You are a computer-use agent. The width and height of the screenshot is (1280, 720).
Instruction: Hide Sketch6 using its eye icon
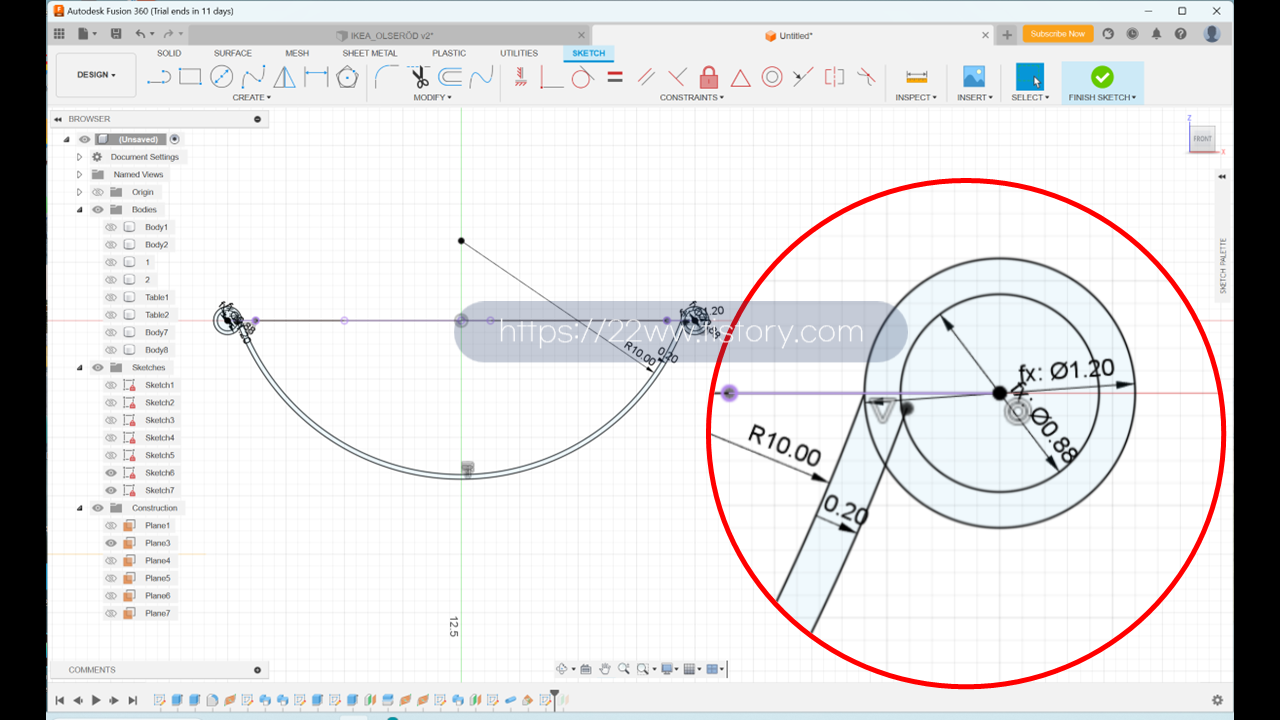[x=111, y=473]
